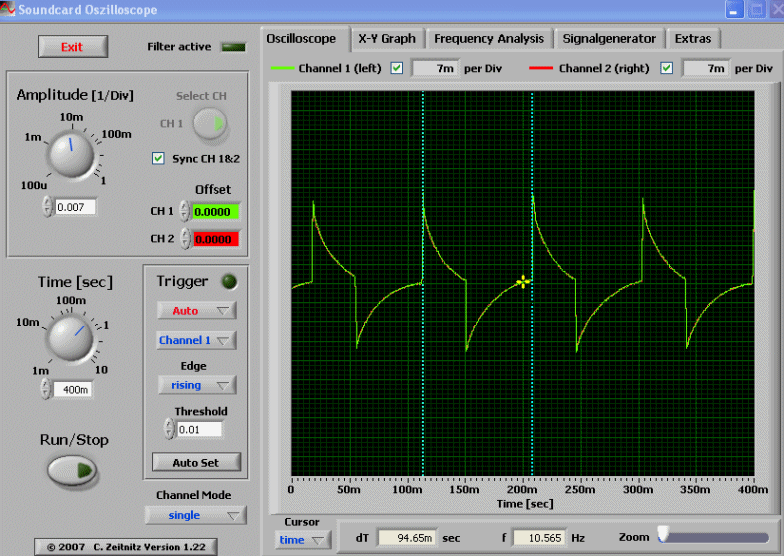Toggle the Channel 2 (right) checkbox
This screenshot has height=556, width=784.
[666, 68]
